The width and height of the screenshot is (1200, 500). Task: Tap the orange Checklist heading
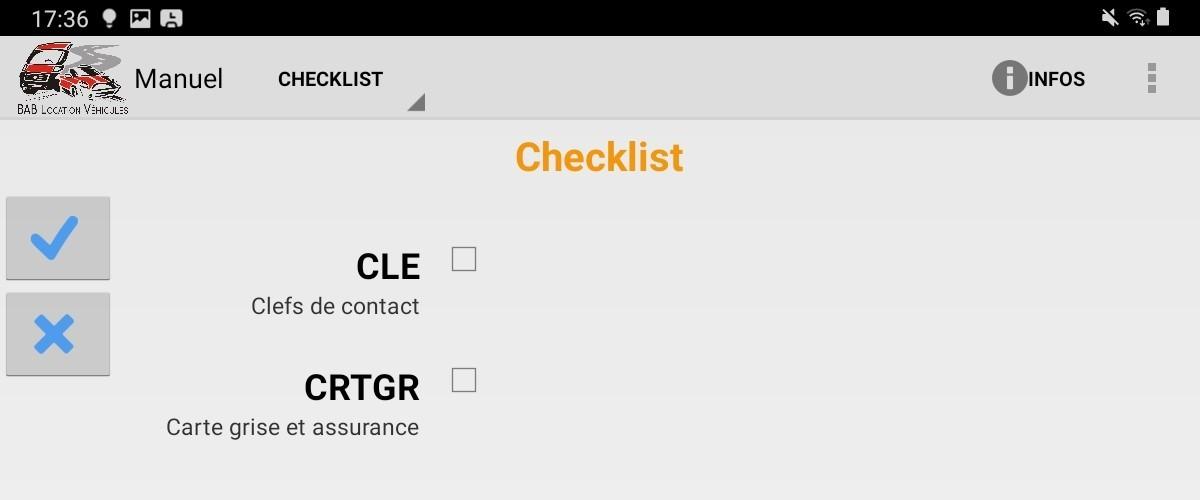(600, 157)
